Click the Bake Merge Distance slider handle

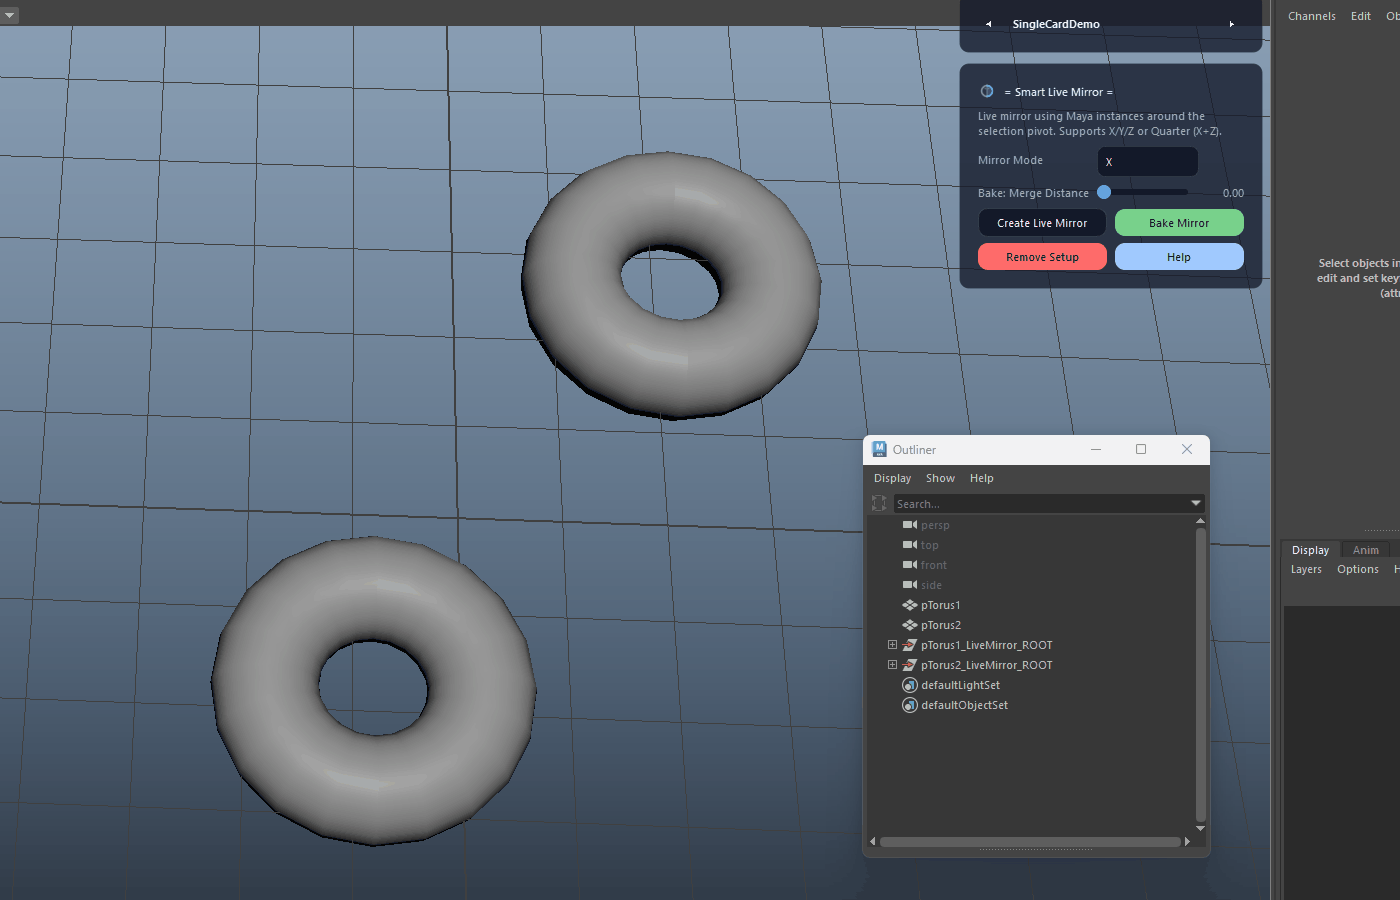click(1104, 192)
